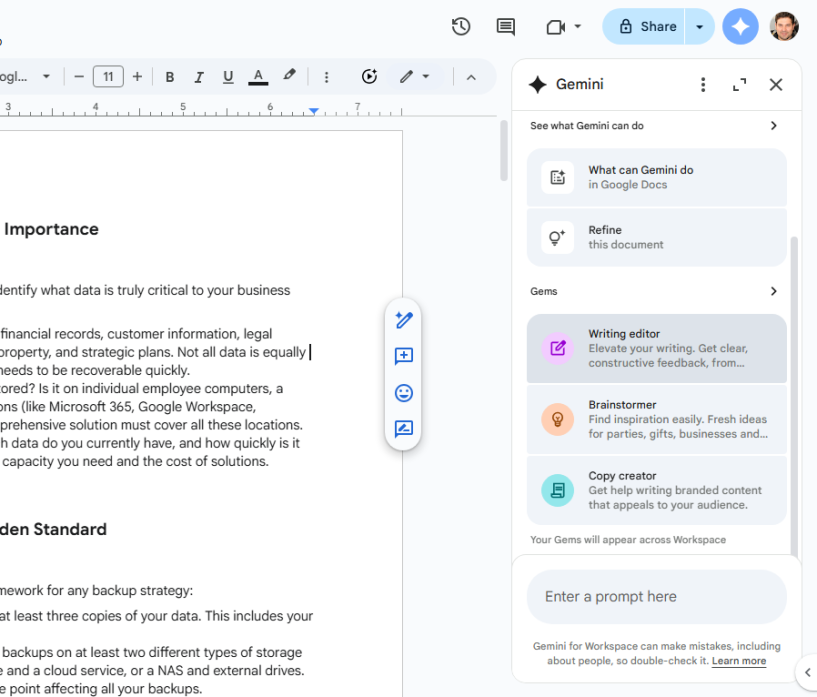
Task: Add a comment using the floating comment icon
Action: point(403,356)
